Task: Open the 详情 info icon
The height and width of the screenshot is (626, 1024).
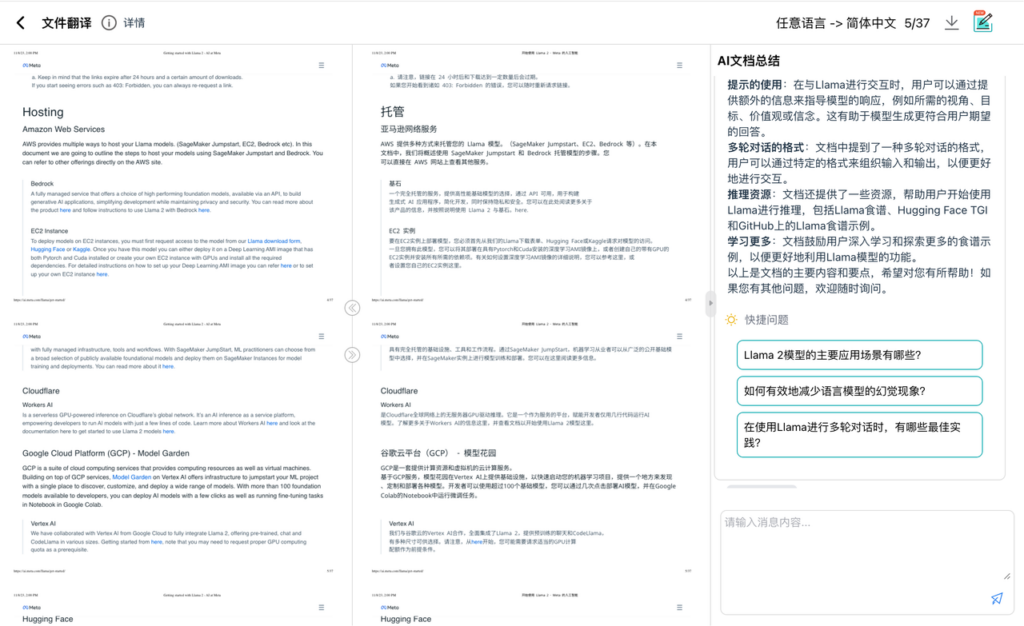Action: click(109, 23)
